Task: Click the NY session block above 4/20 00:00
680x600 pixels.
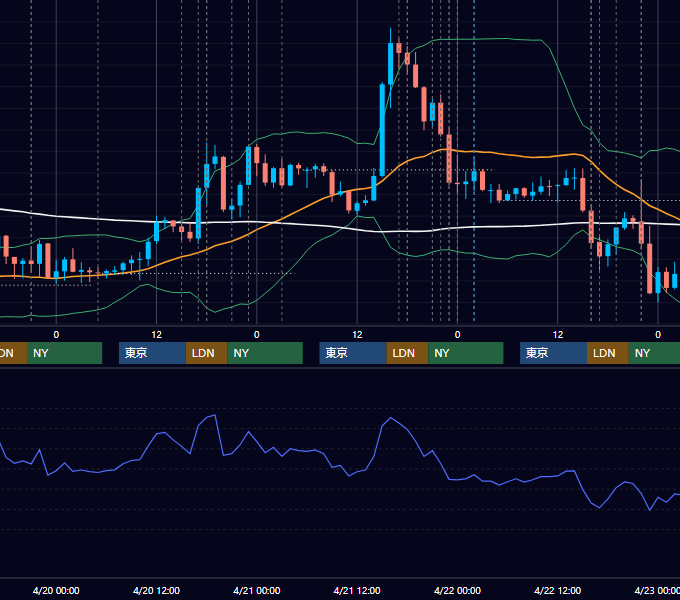Action: [x=64, y=353]
